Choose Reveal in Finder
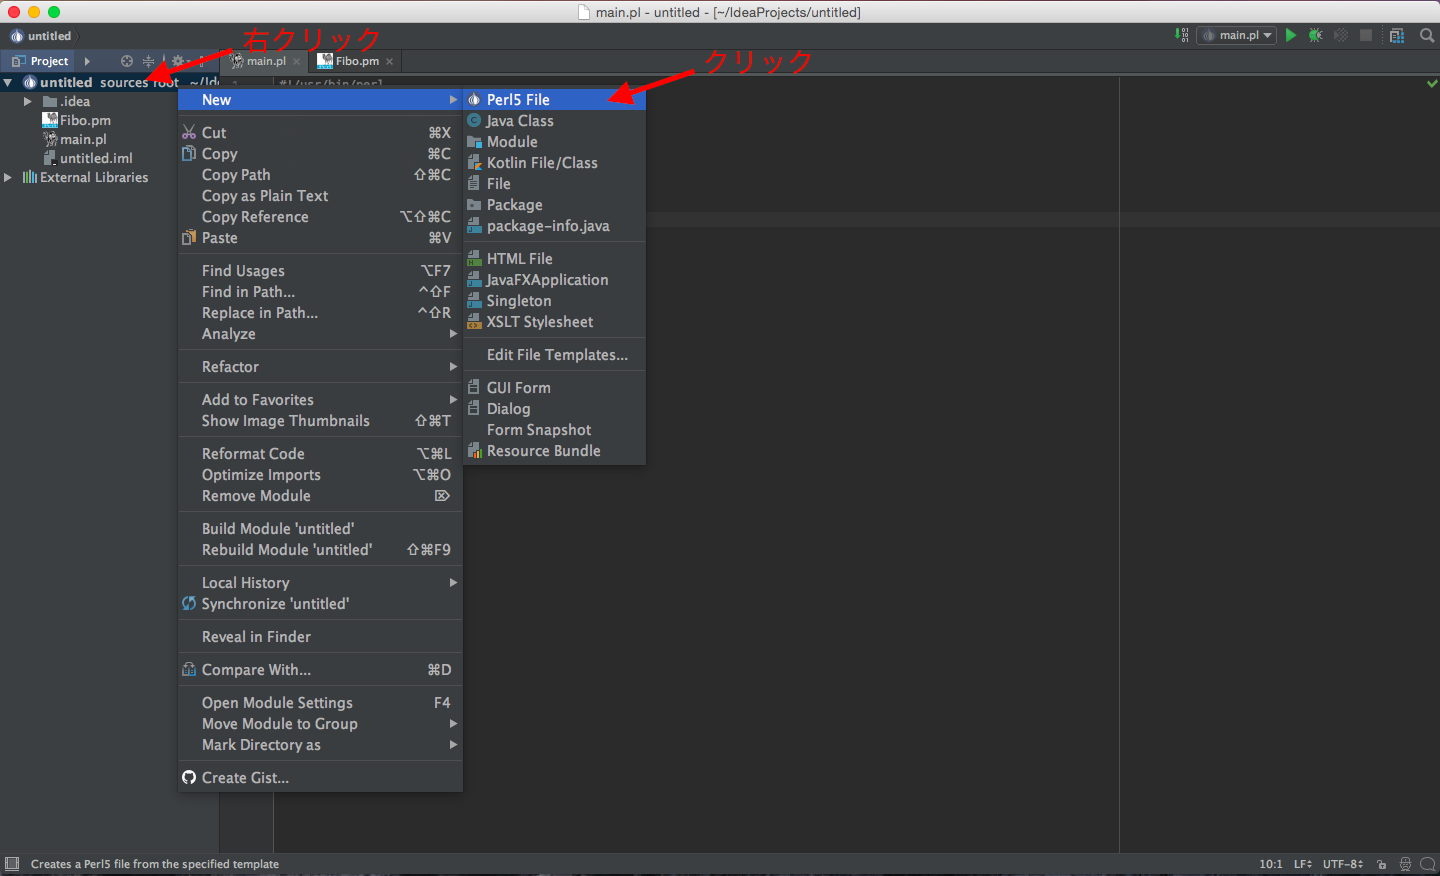 click(320, 637)
